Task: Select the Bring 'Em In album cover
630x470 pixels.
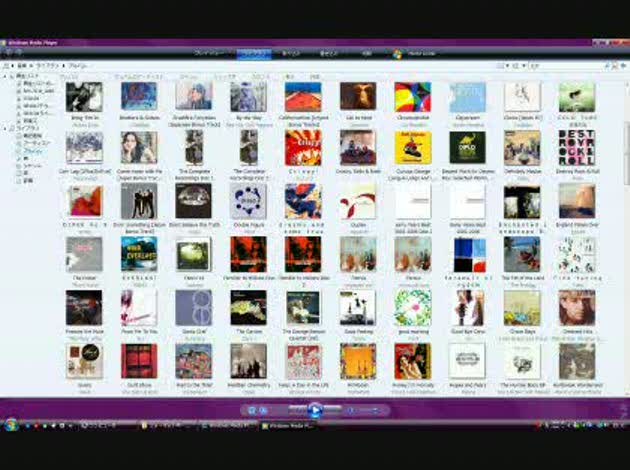Action: [84, 97]
